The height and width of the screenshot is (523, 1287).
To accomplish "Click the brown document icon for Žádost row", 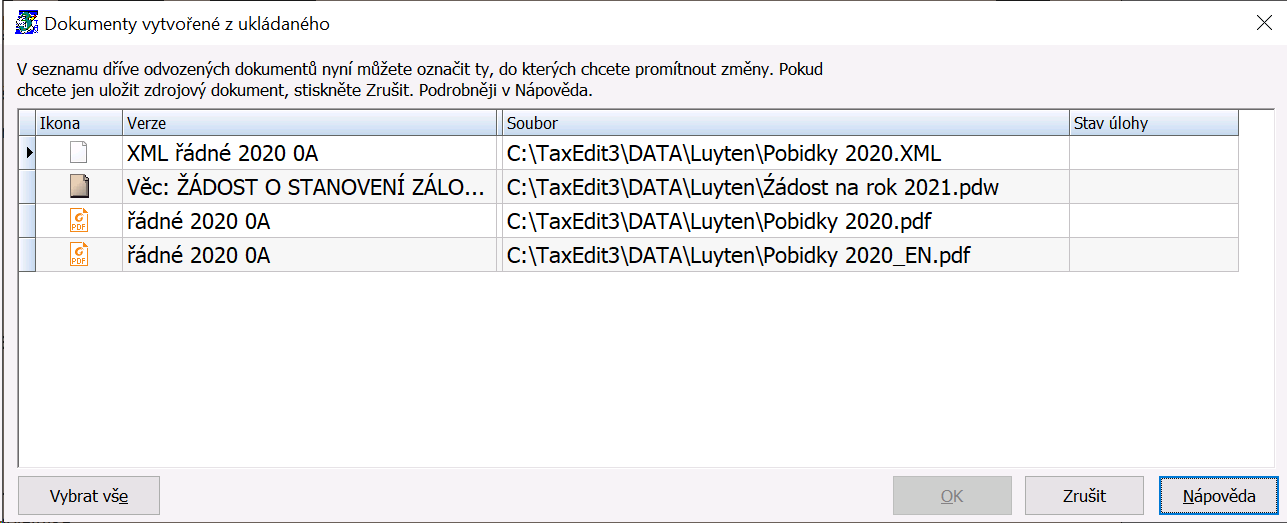I will [x=79, y=187].
